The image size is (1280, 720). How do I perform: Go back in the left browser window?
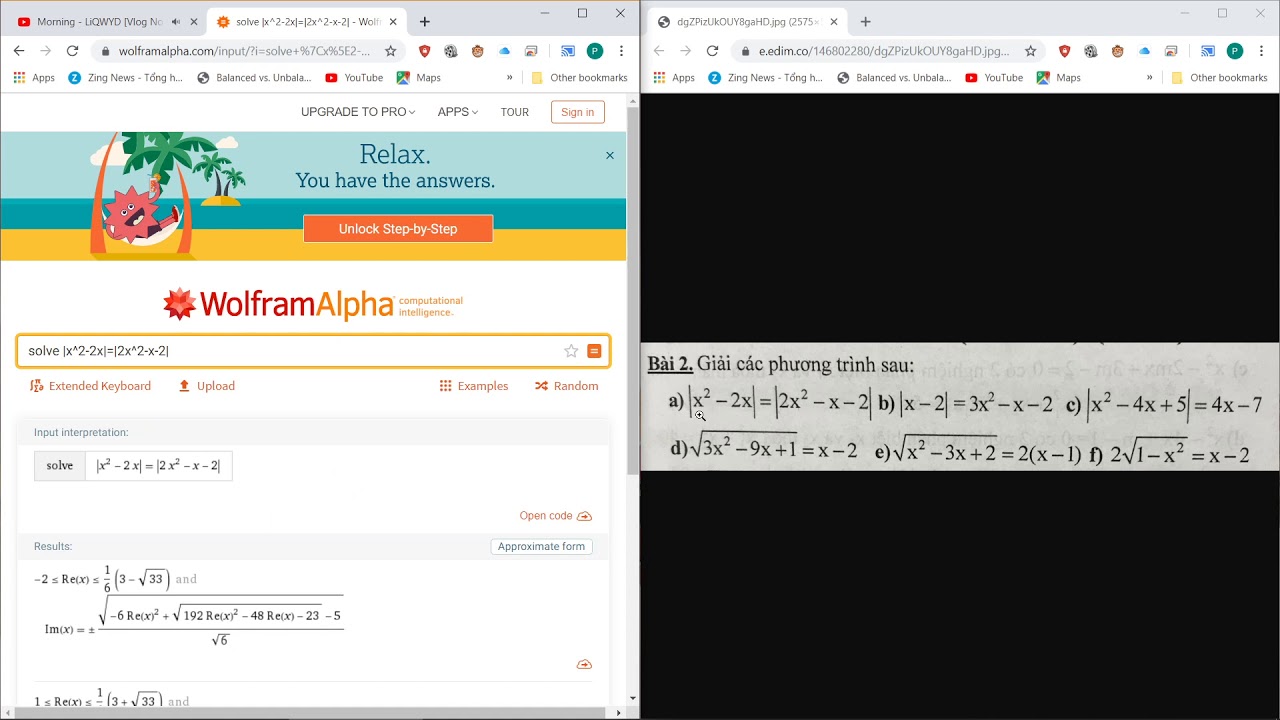pyautogui.click(x=19, y=51)
